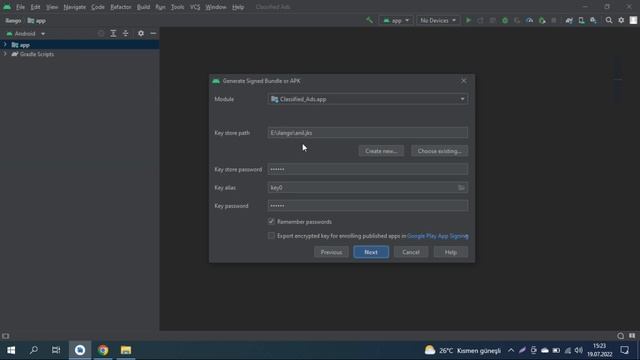Open the VCS menu
The image size is (640, 360).
click(x=195, y=7)
